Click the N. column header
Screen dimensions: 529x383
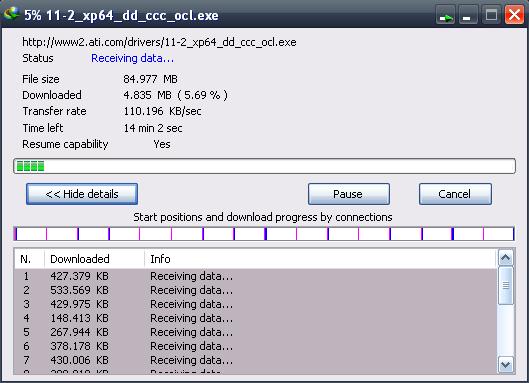tap(29, 259)
